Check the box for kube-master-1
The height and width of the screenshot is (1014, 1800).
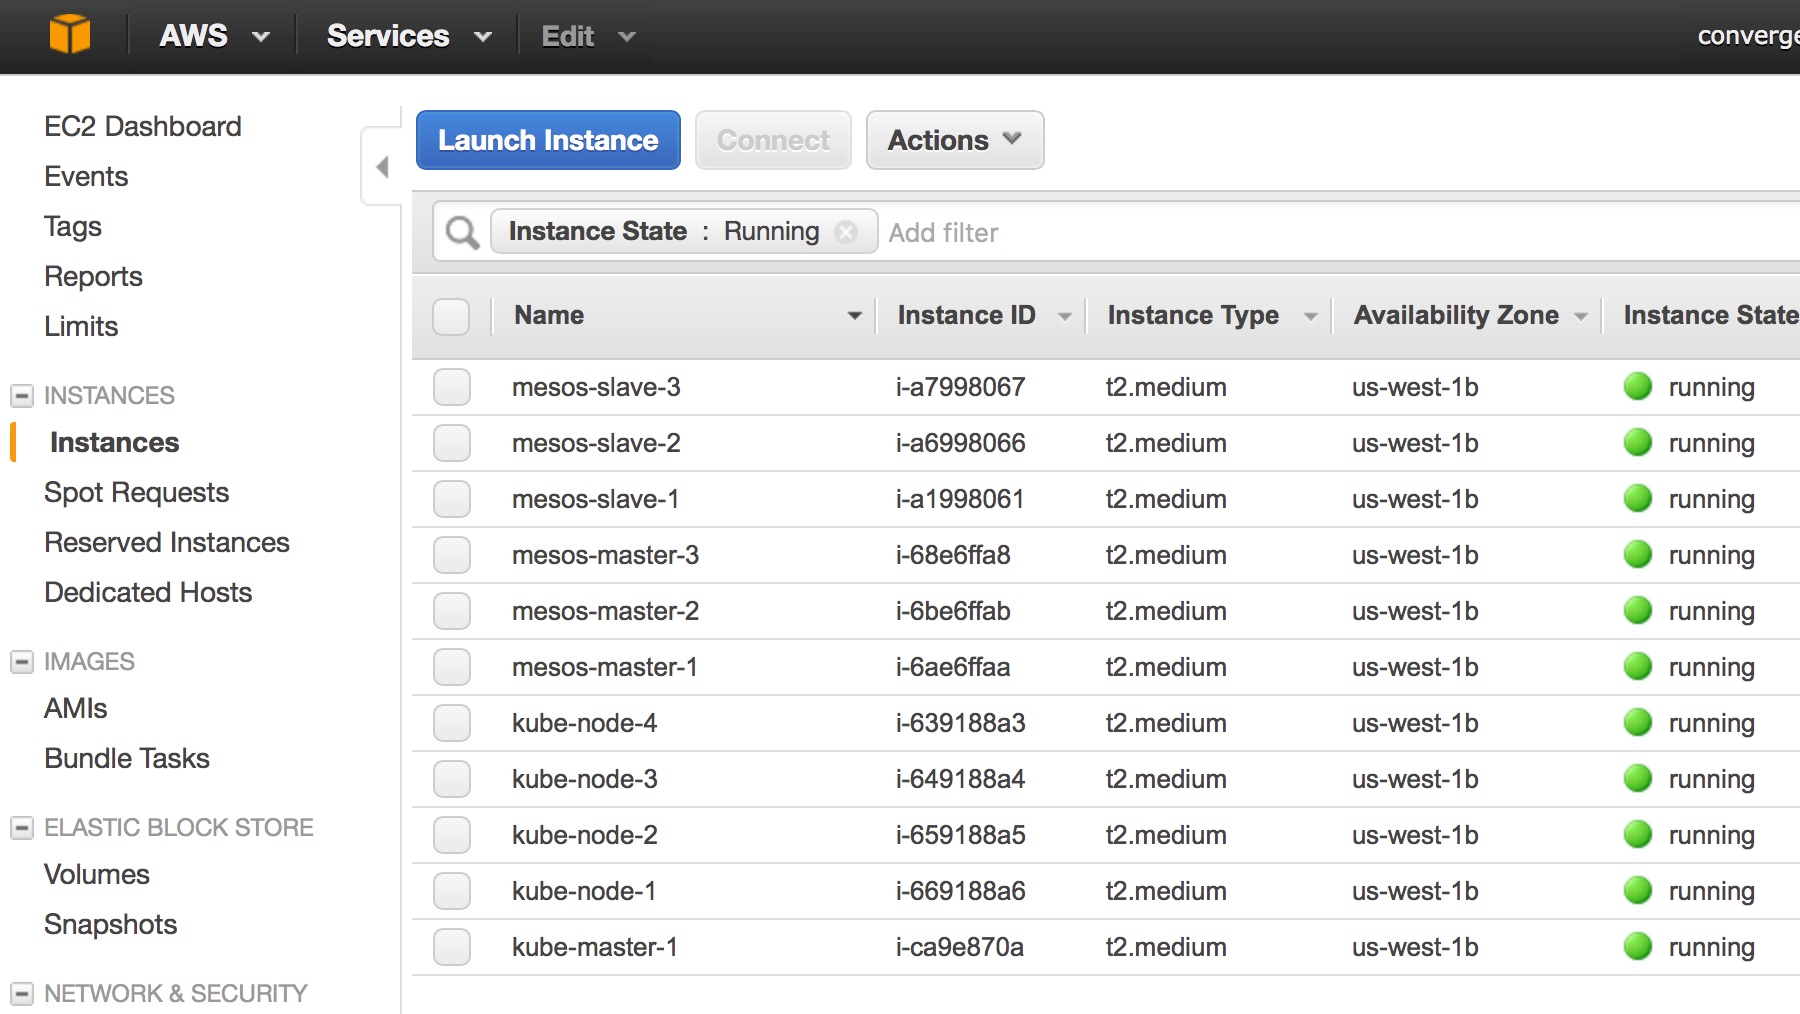452,947
